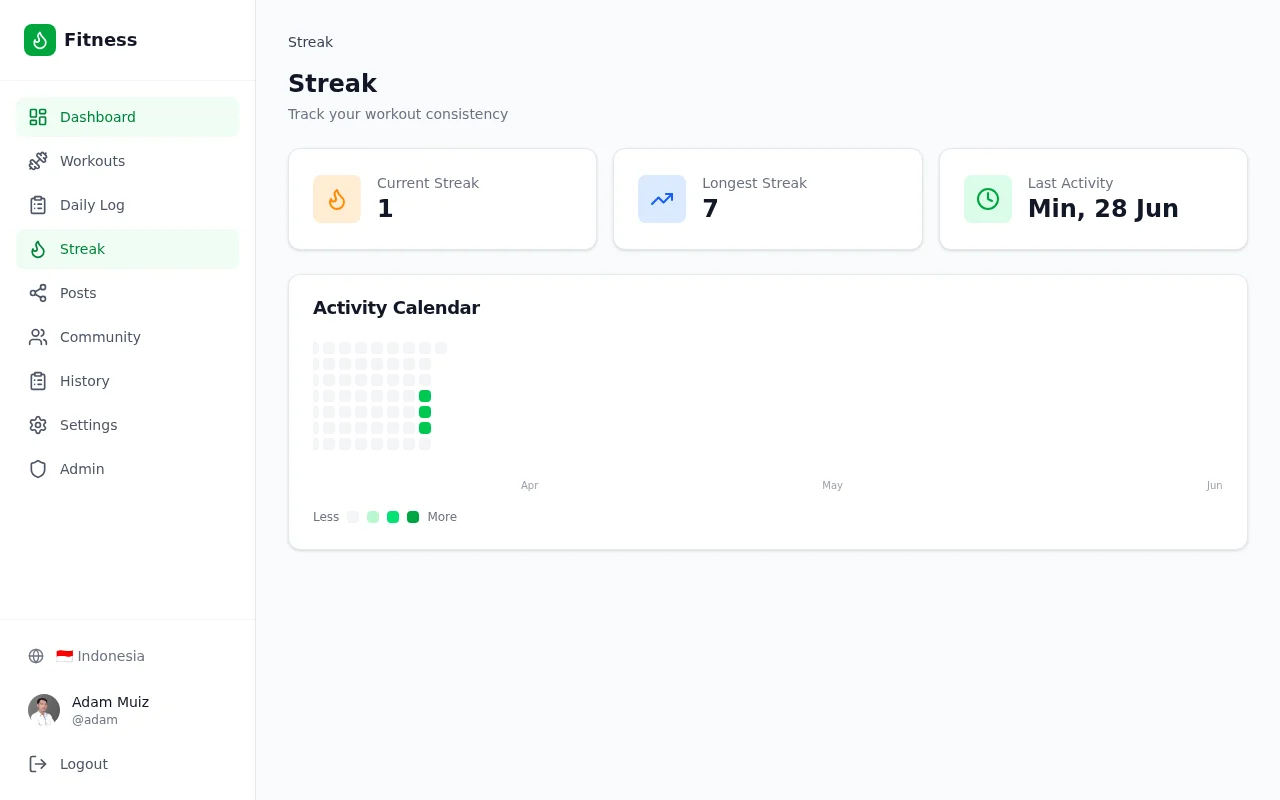Click 'Track your workout consistency' subtitle
The height and width of the screenshot is (800, 1280).
click(398, 114)
